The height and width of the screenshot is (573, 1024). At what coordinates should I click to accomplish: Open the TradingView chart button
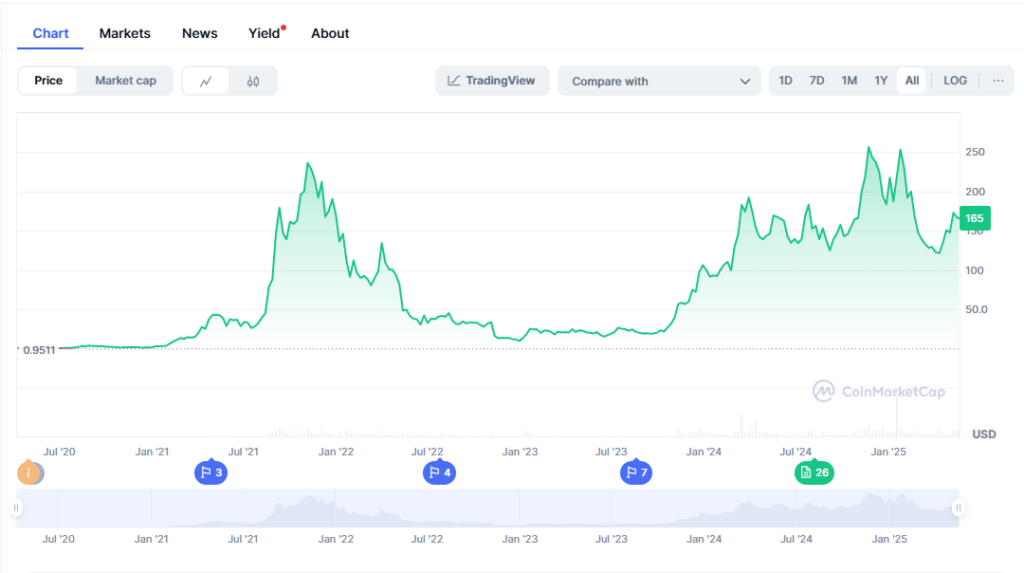pyautogui.click(x=492, y=81)
